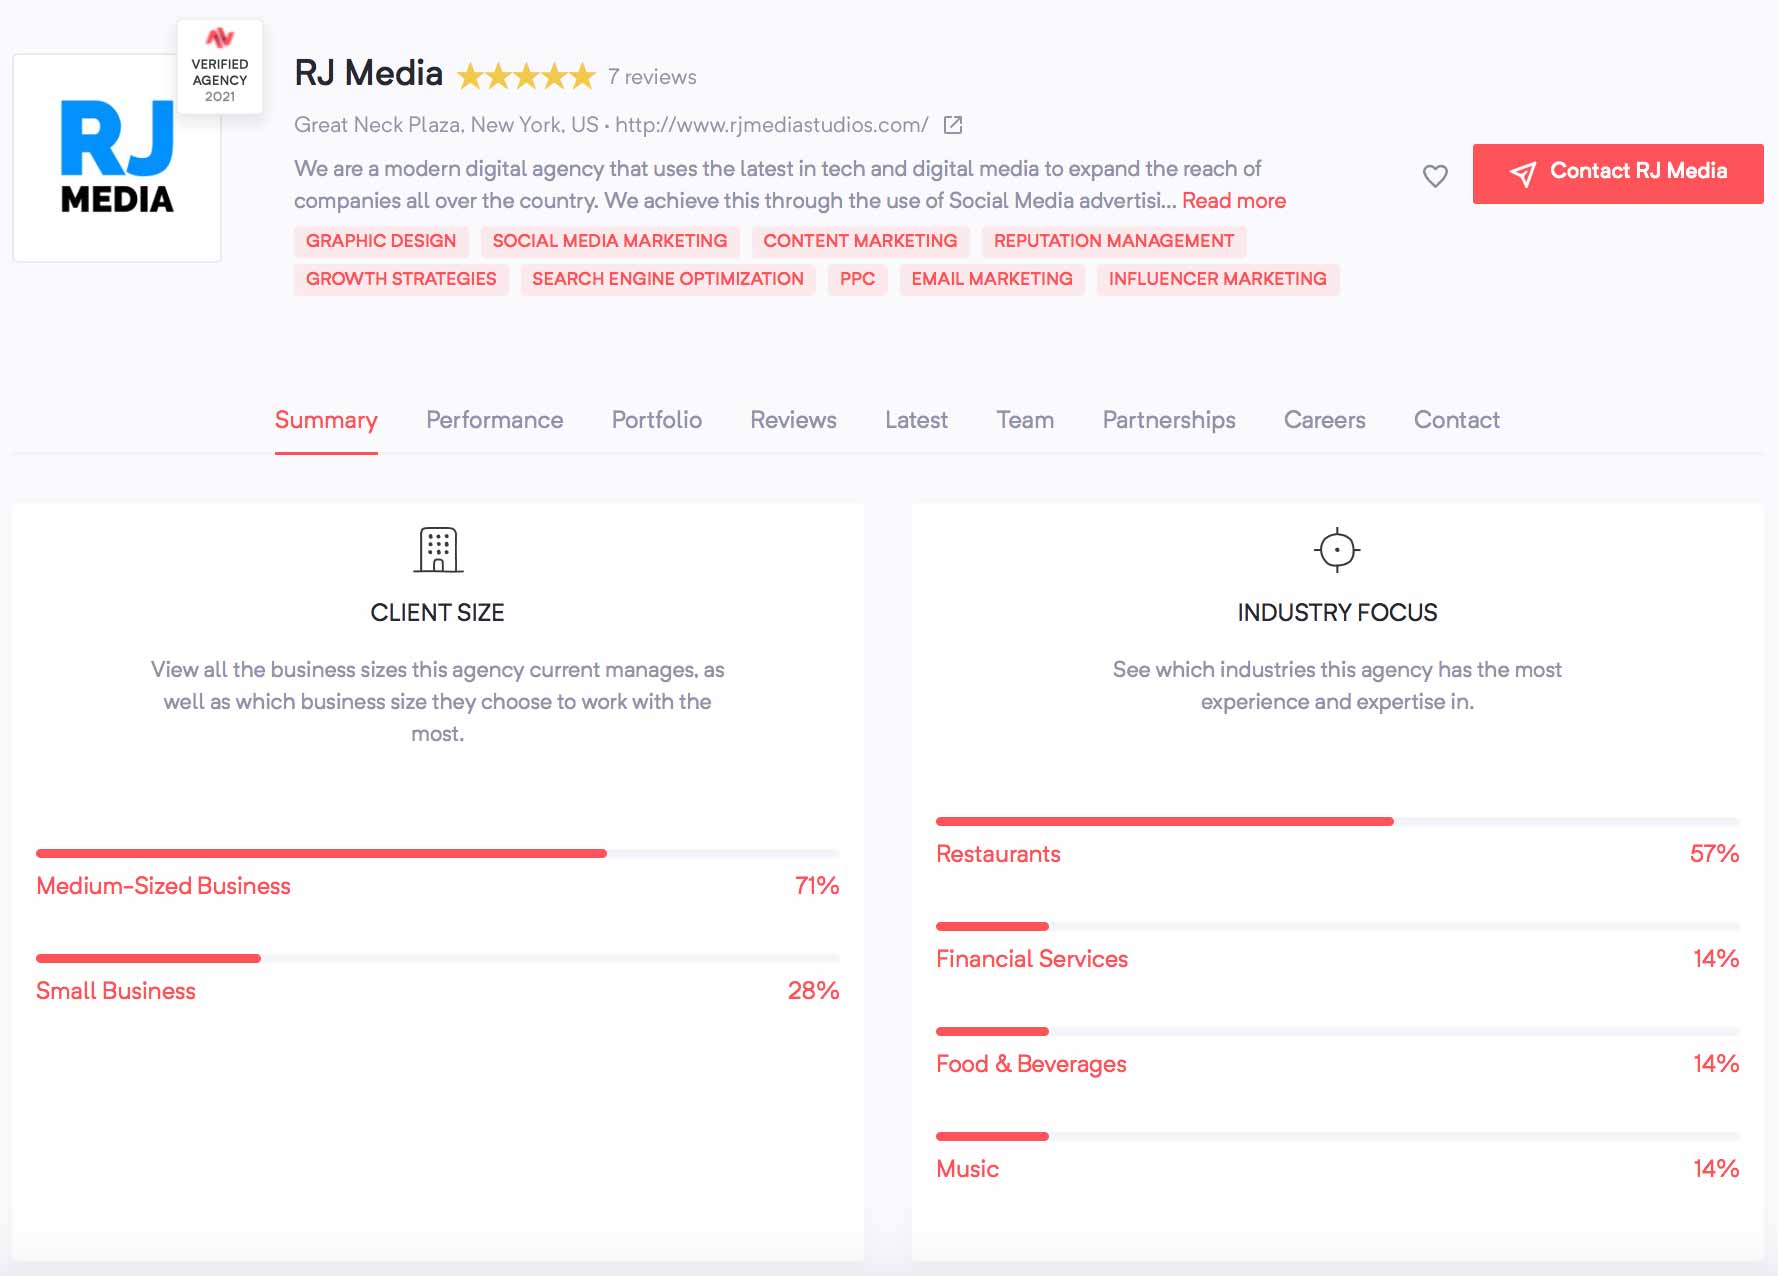The width and height of the screenshot is (1778, 1276).
Task: Click the Music label
Action: point(967,1169)
